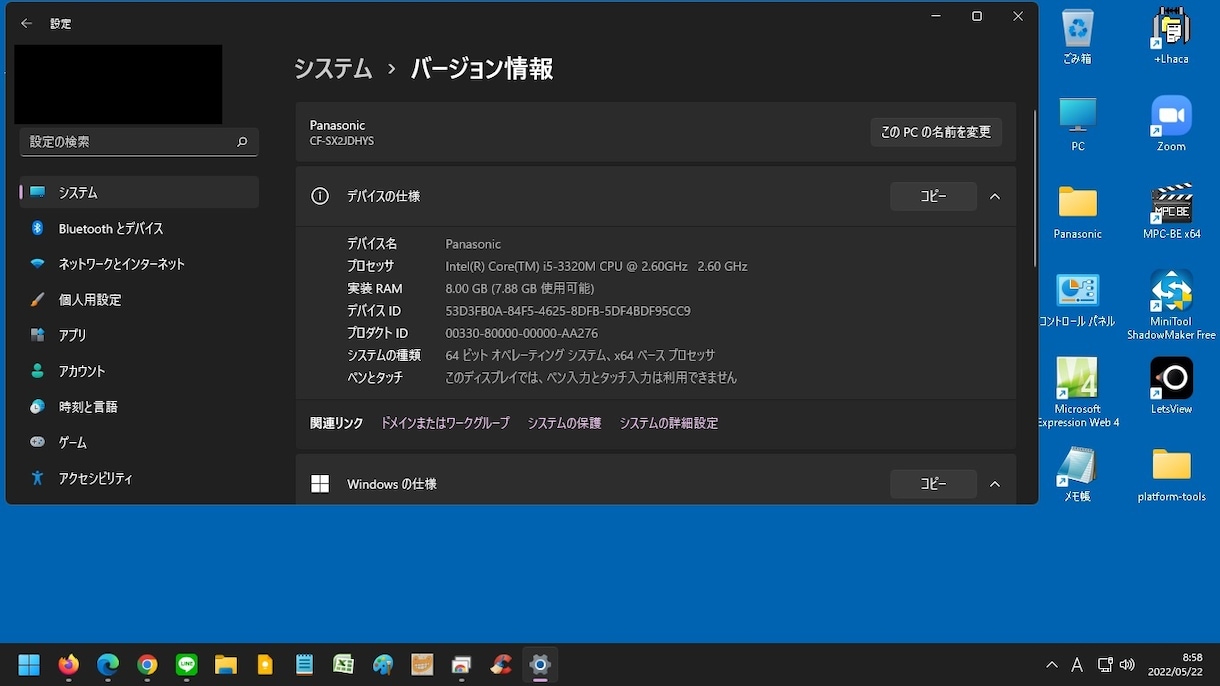Select Microsoft Expression Web 4 shortcut

[1078, 393]
